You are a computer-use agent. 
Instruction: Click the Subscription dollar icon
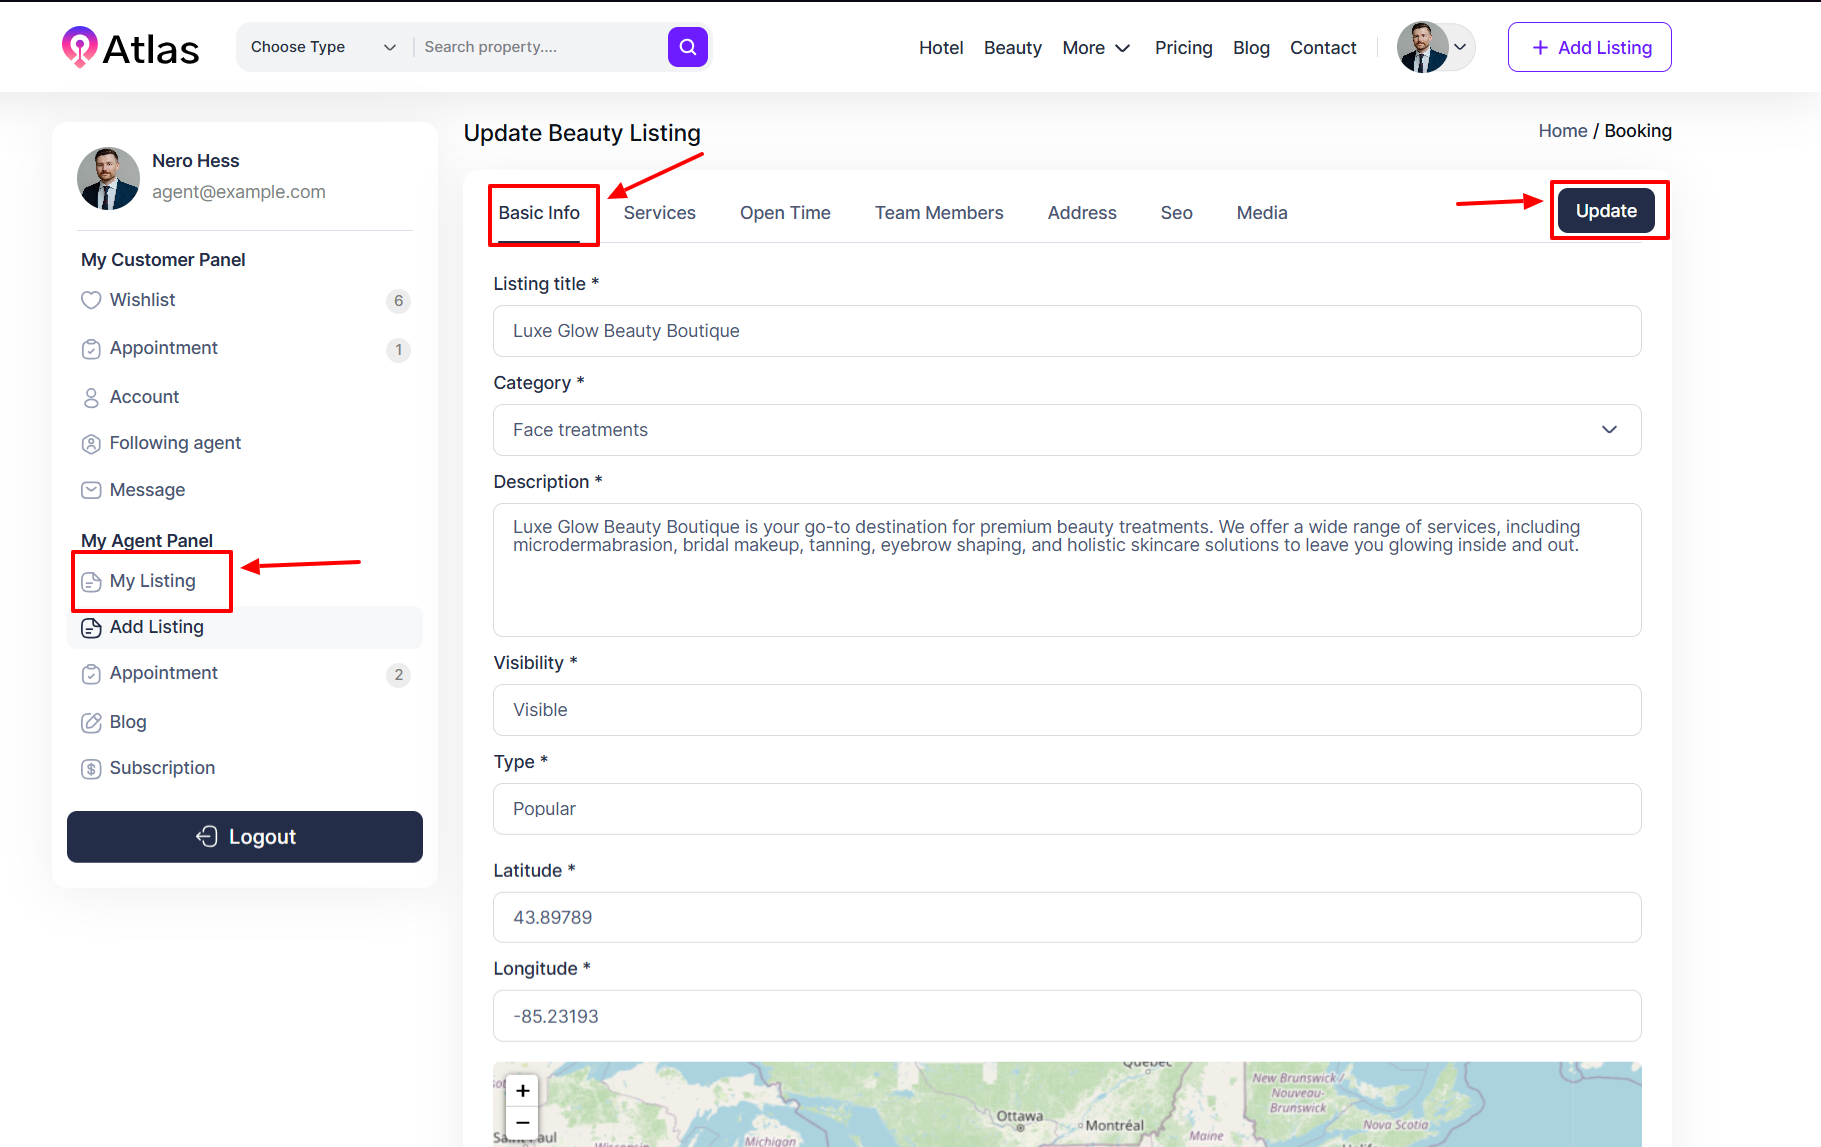[91, 769]
